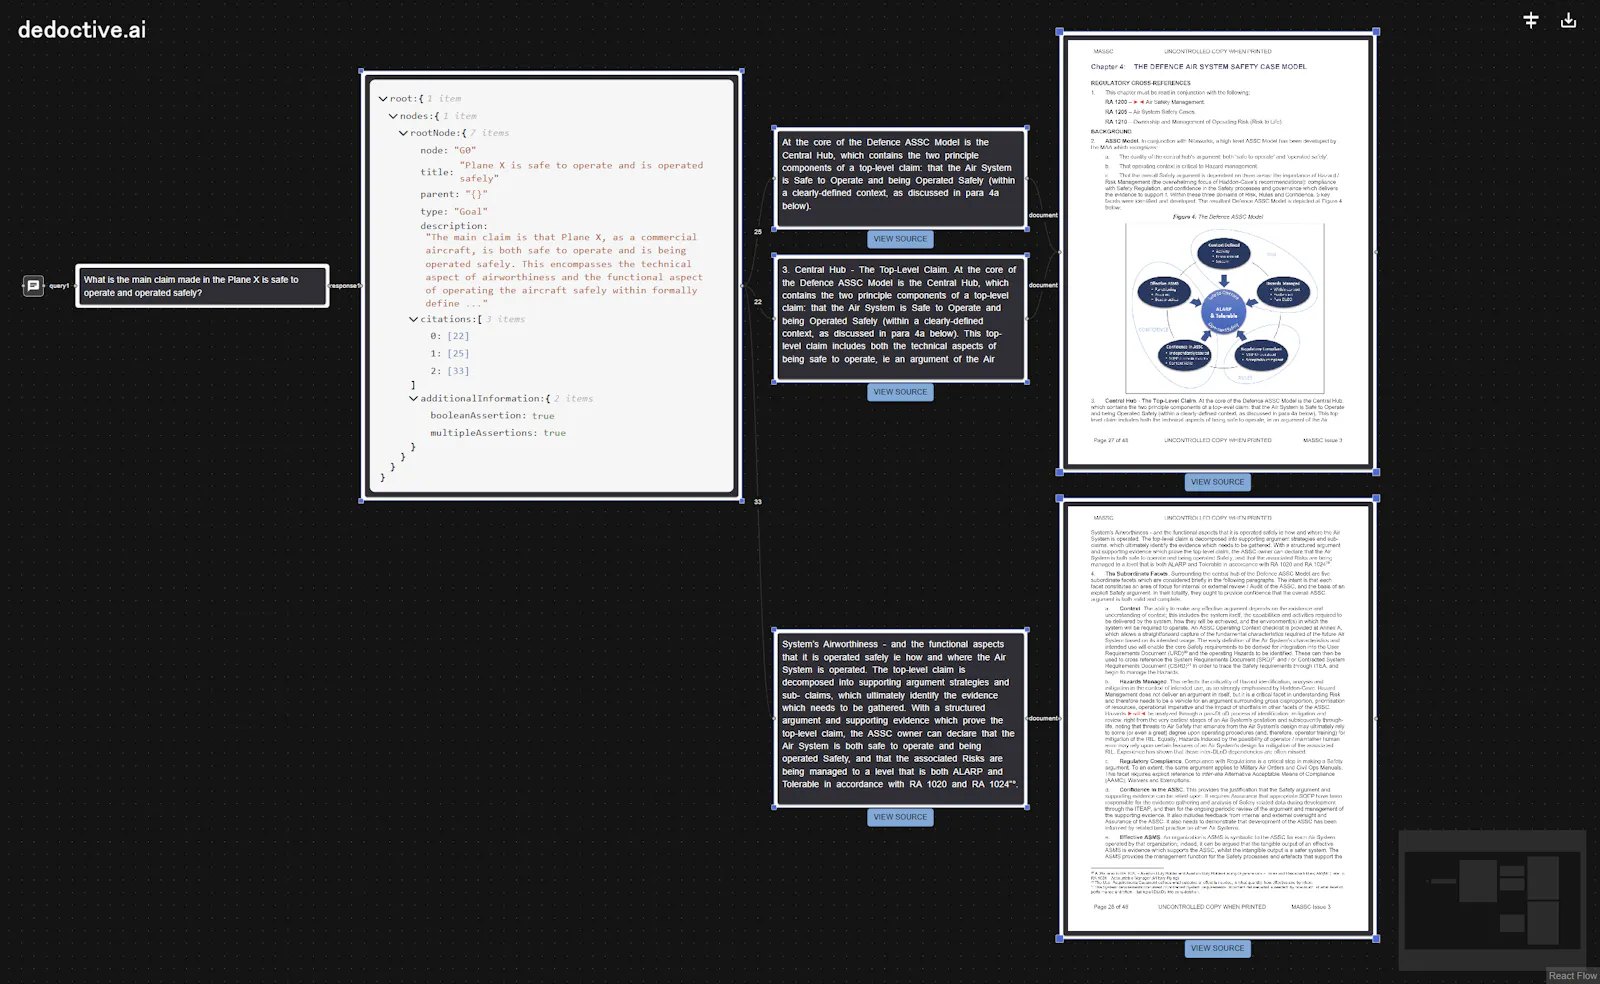The image size is (1600, 984).
Task: Select the 'System's Airworthiness' excerpt node
Action: pyautogui.click(x=900, y=718)
